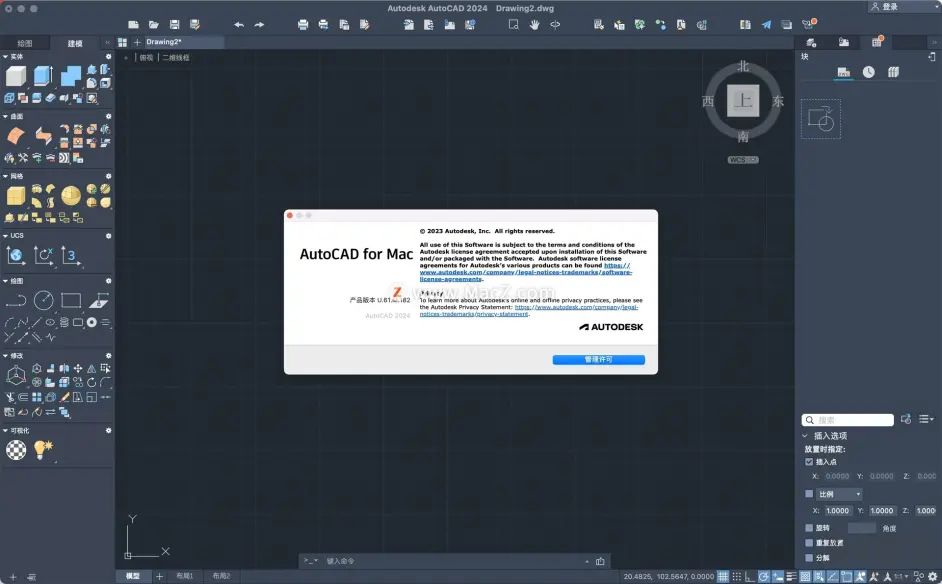942x584 pixels.
Task: Enable the 比例 checkbox
Action: coord(809,493)
